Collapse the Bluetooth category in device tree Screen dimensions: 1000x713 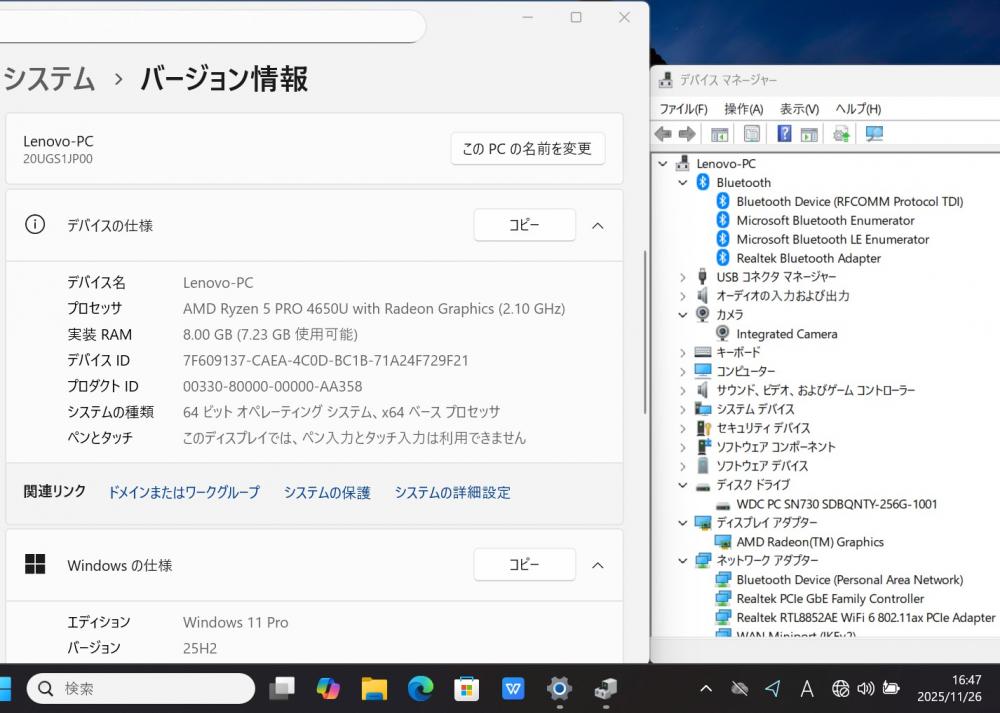click(x=683, y=183)
